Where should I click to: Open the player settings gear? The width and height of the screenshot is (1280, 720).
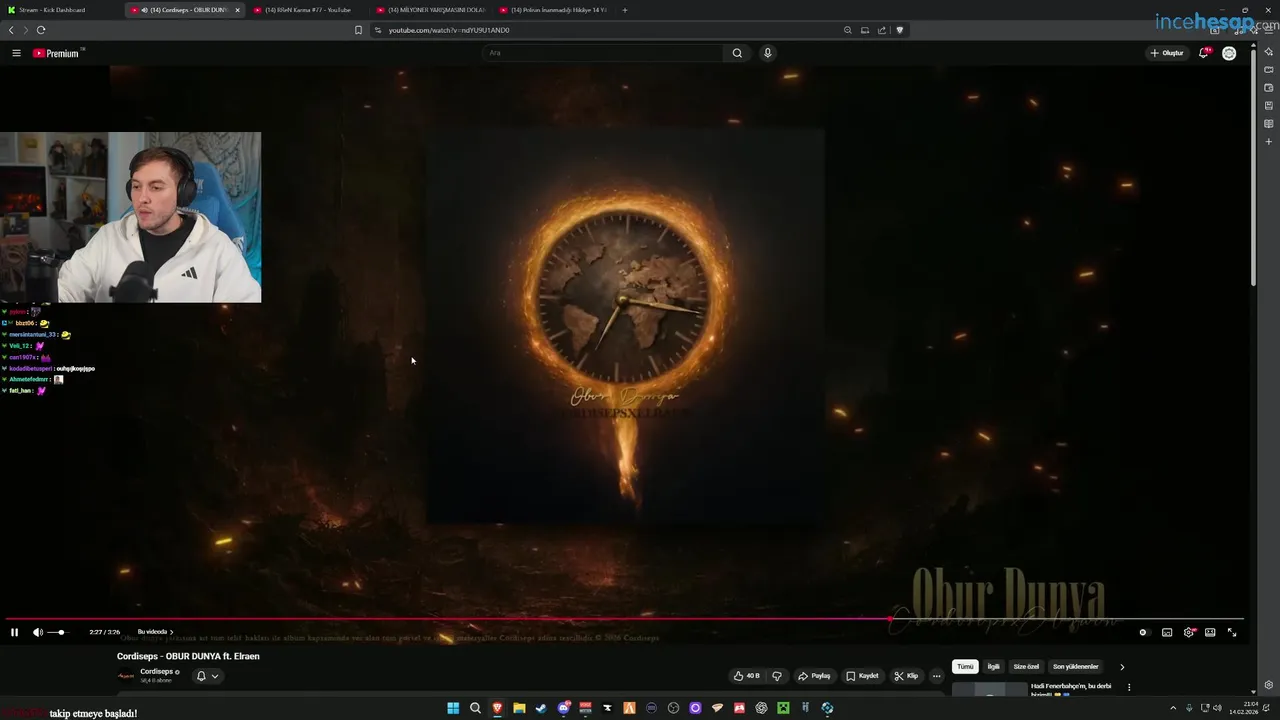click(1189, 632)
